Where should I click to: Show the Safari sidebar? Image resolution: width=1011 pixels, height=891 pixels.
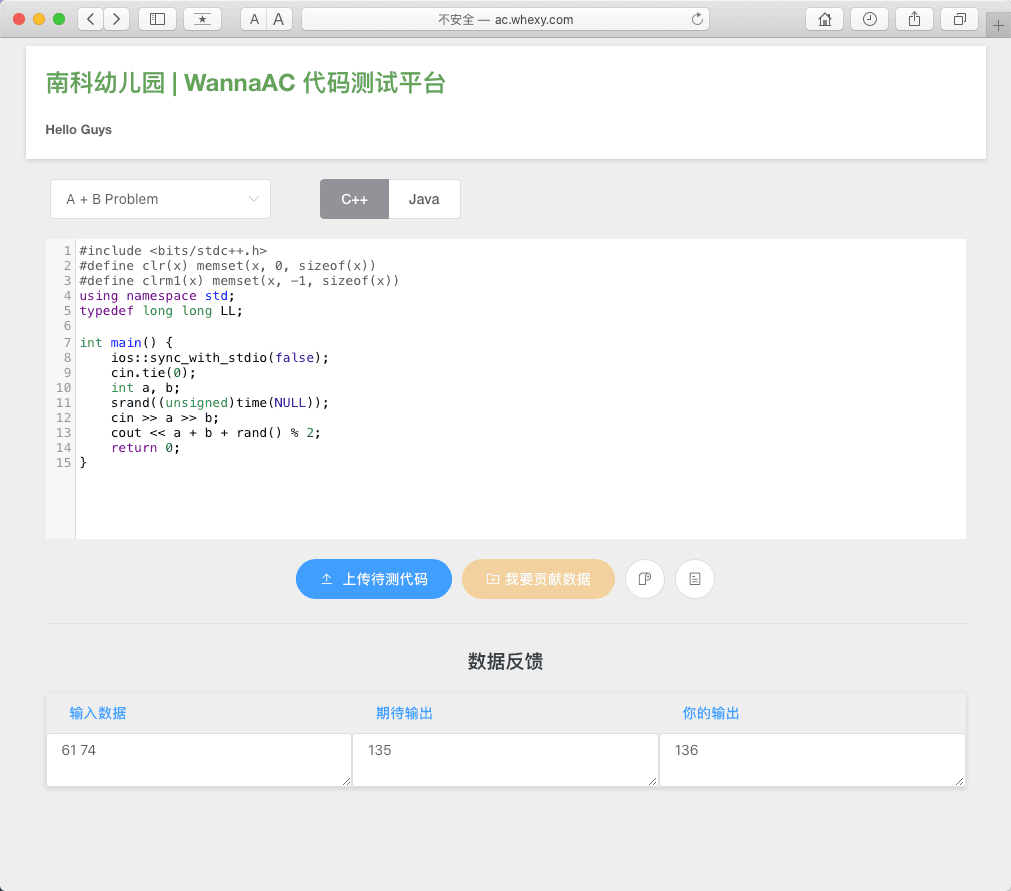pos(157,19)
